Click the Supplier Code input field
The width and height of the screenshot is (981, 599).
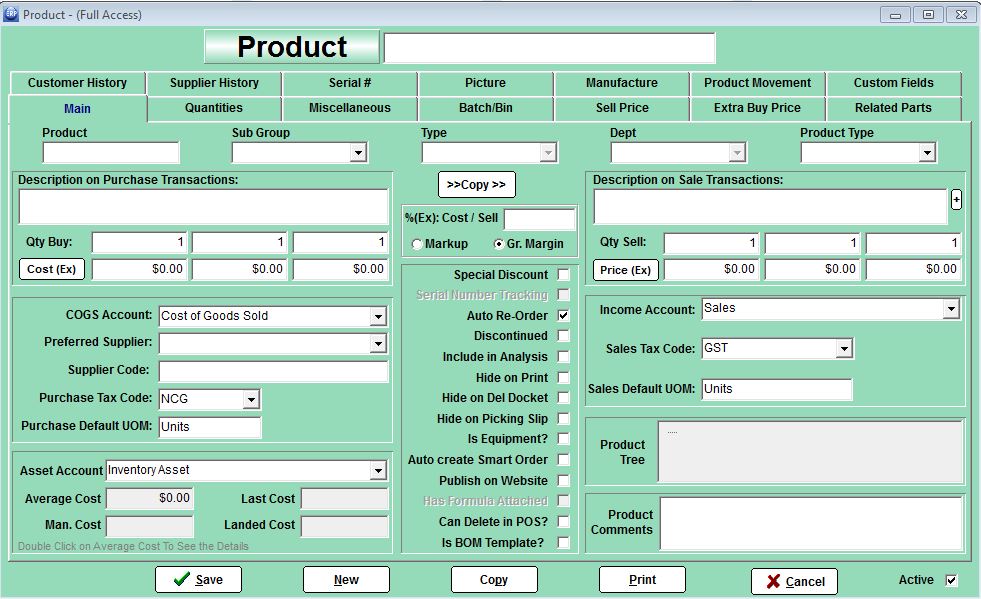pos(273,371)
